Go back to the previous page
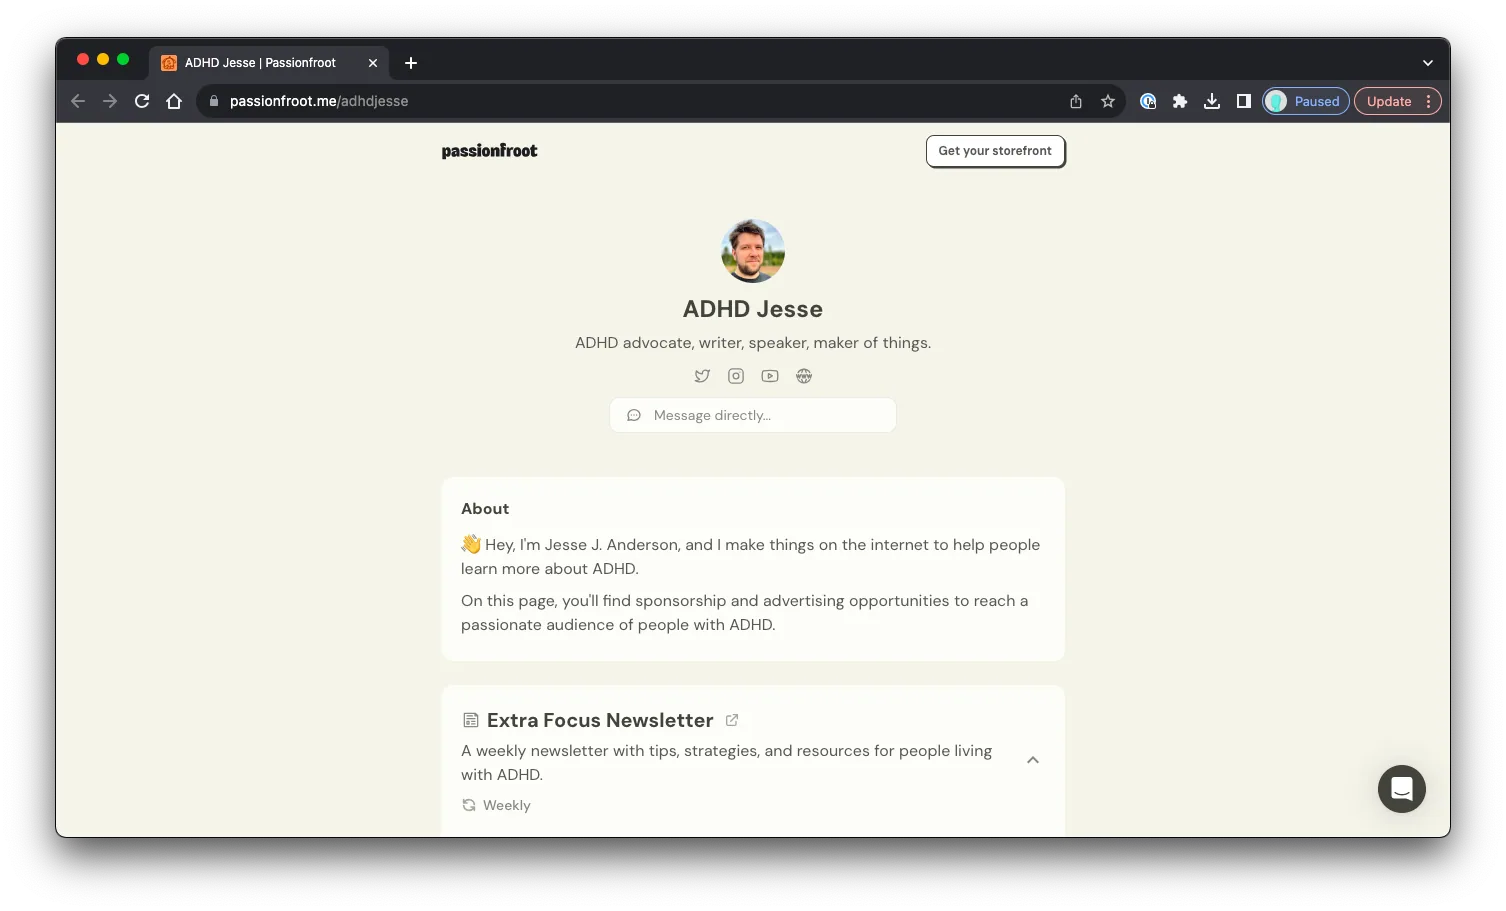The height and width of the screenshot is (911, 1506). [78, 101]
